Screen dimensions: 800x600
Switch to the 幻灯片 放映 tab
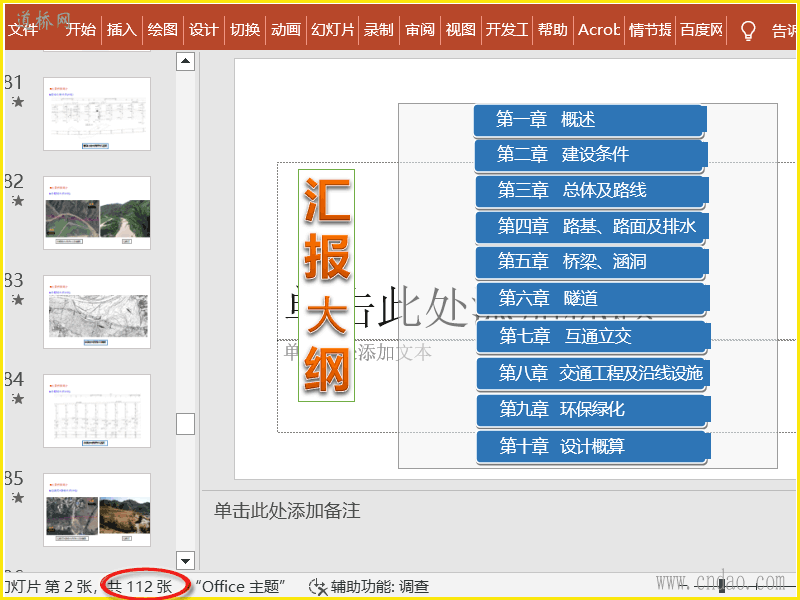(333, 30)
